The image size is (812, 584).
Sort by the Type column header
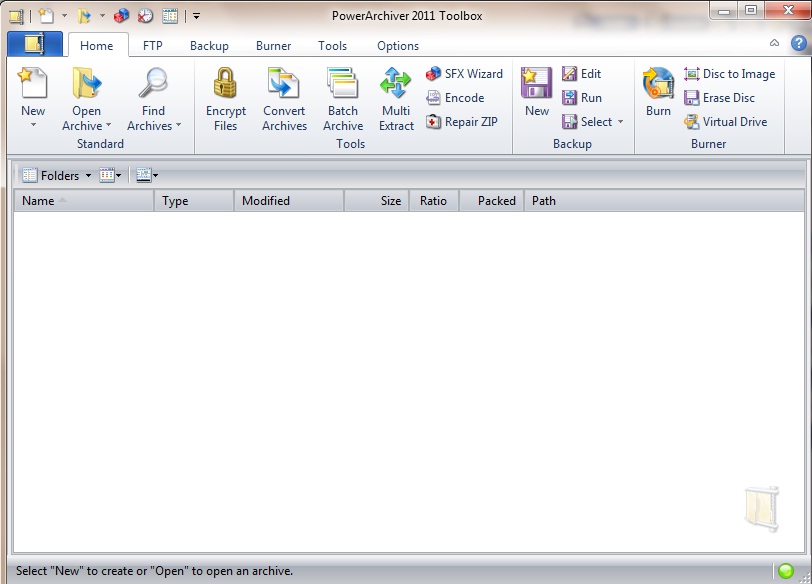pos(194,201)
